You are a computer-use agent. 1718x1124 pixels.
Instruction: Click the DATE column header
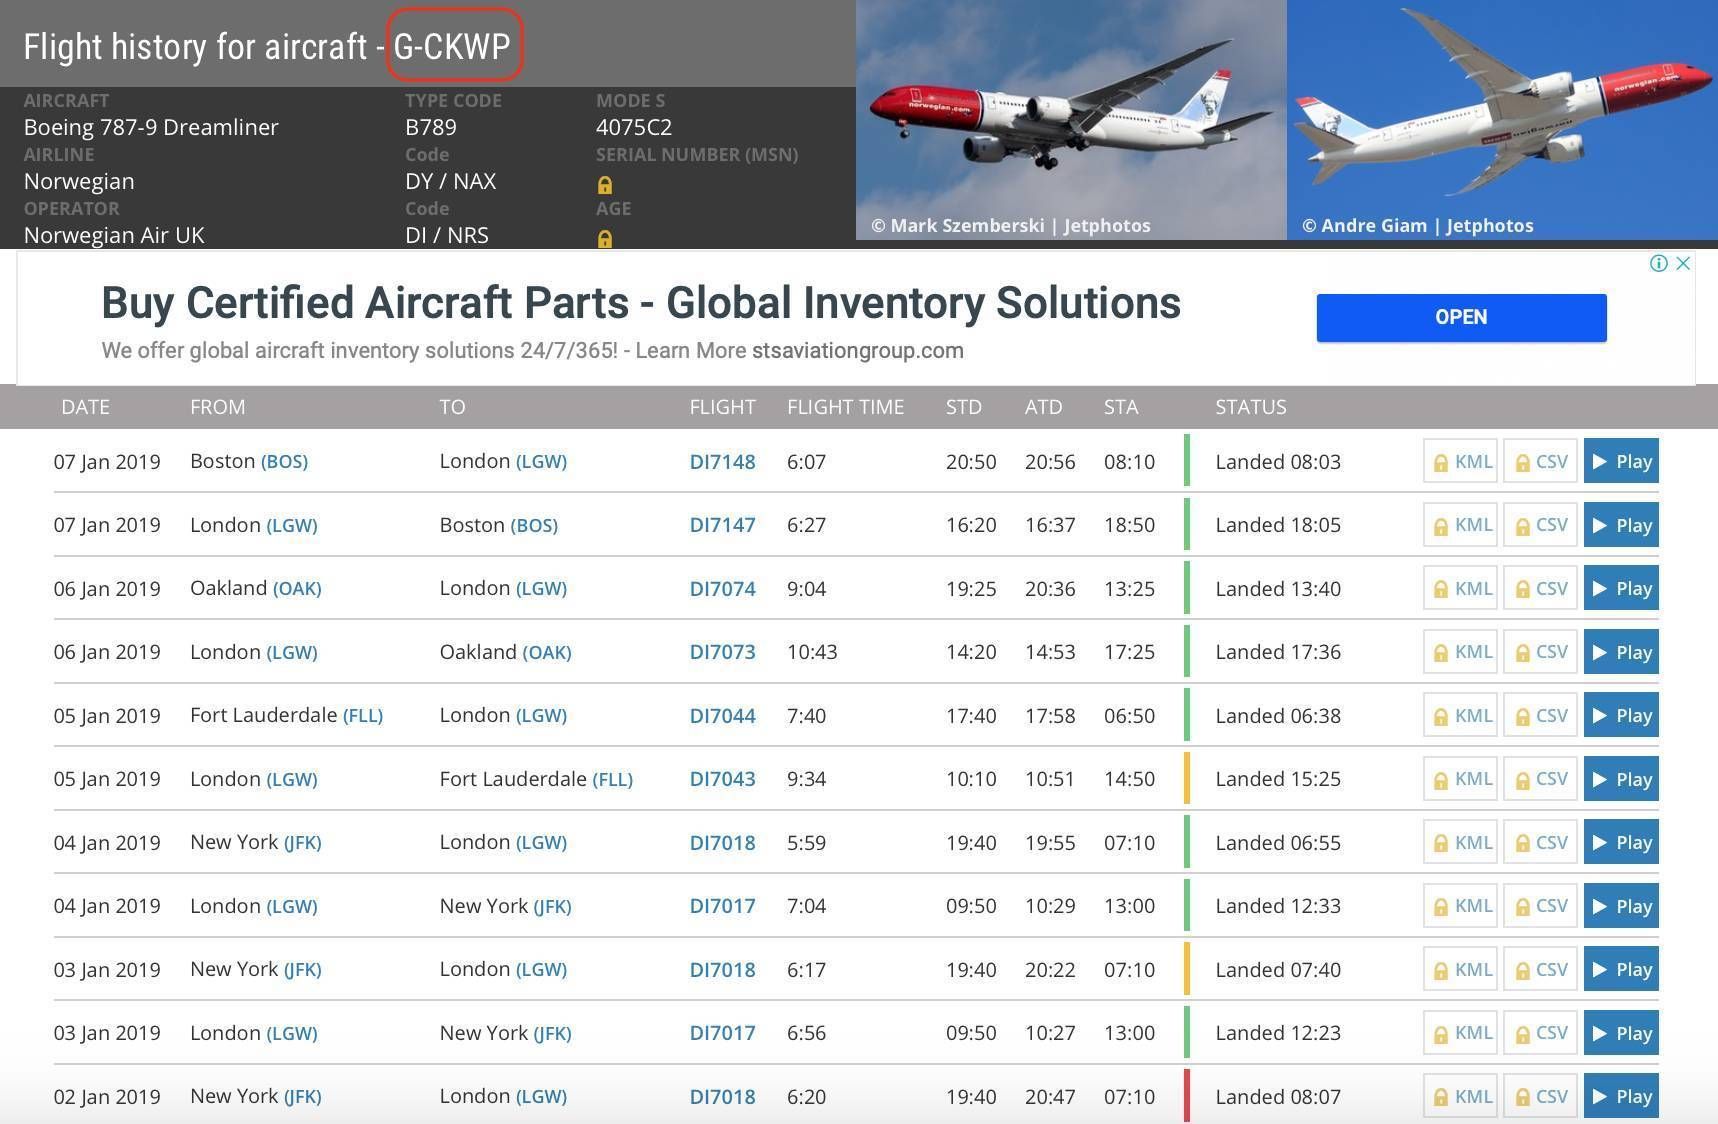tap(85, 407)
